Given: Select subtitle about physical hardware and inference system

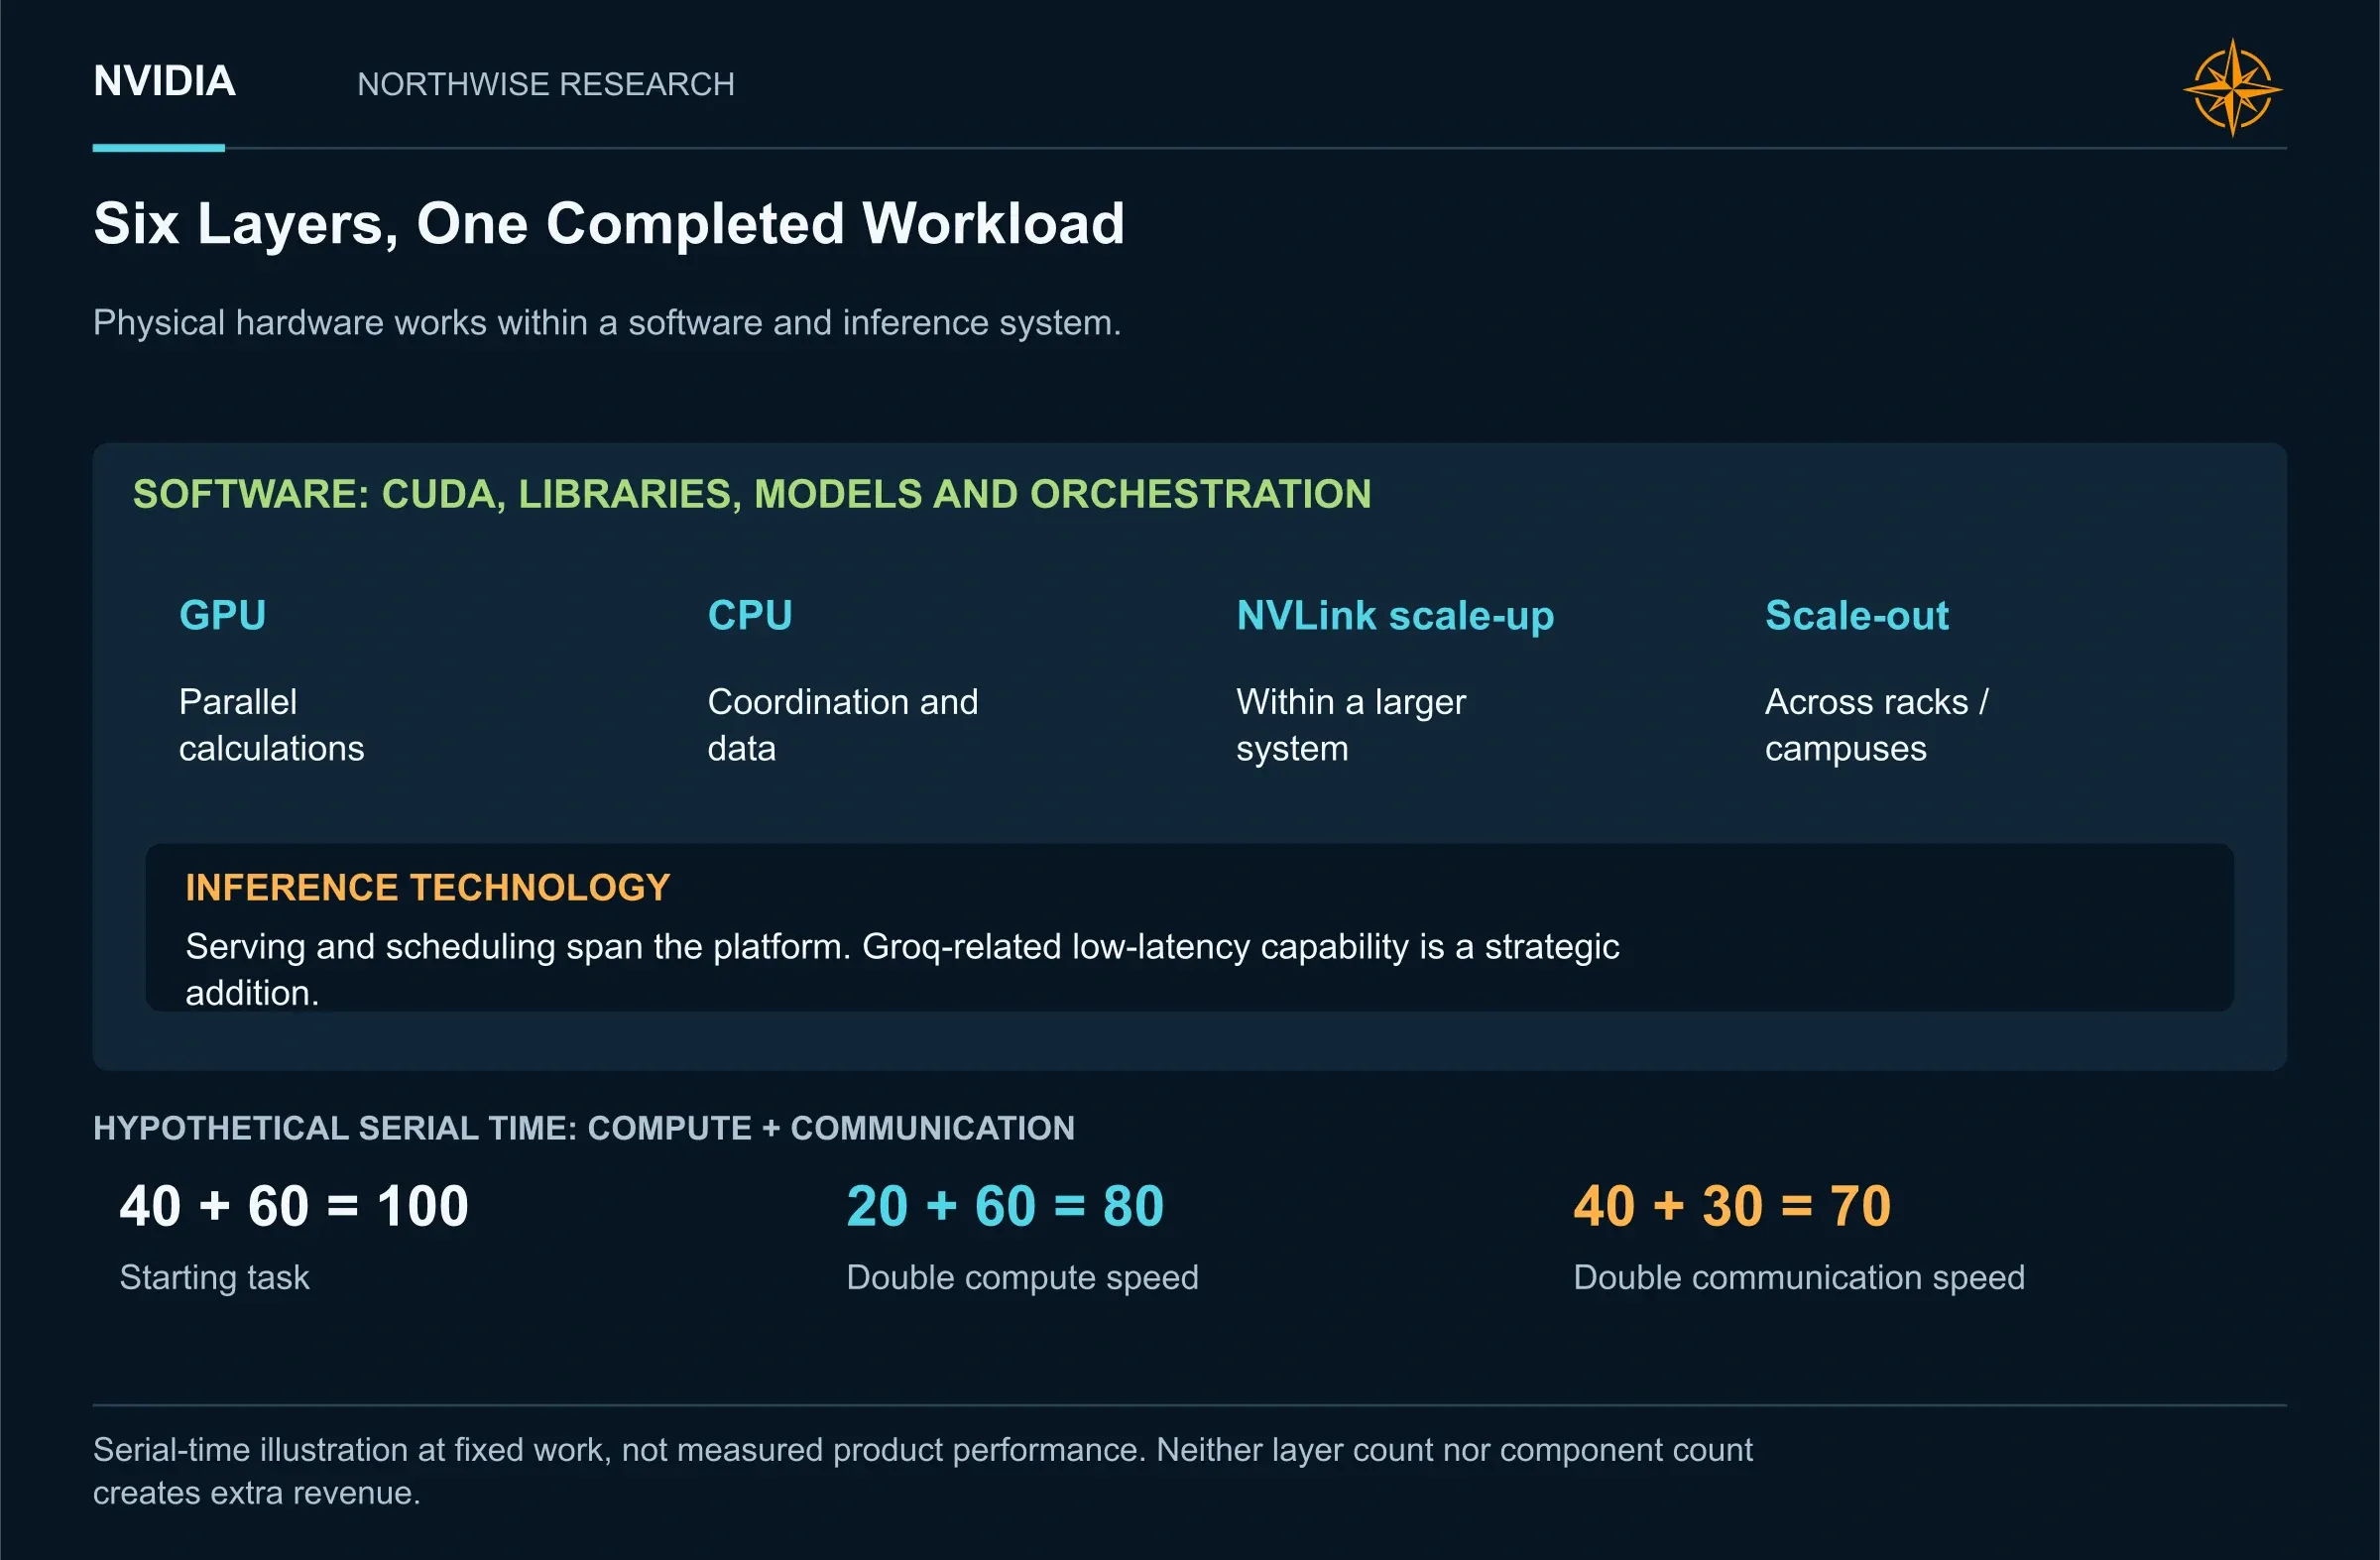Looking at the screenshot, I should pos(607,323).
